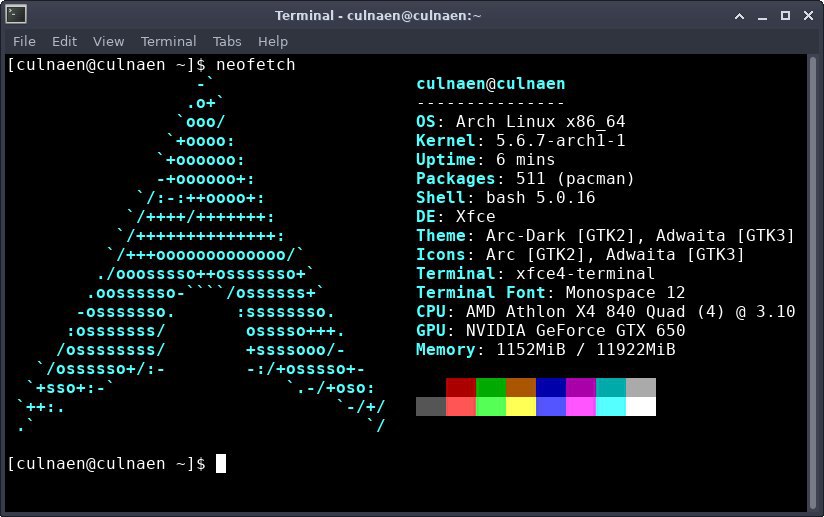Open the Edit menu

pyautogui.click(x=64, y=42)
